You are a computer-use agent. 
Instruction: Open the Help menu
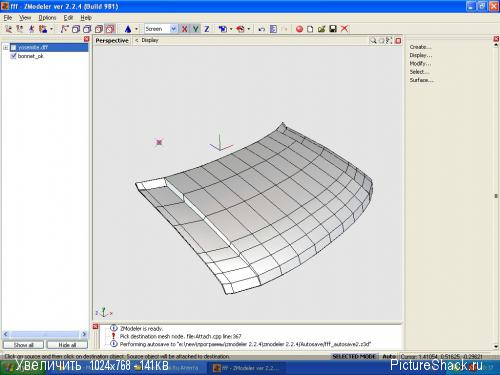tap(86, 18)
